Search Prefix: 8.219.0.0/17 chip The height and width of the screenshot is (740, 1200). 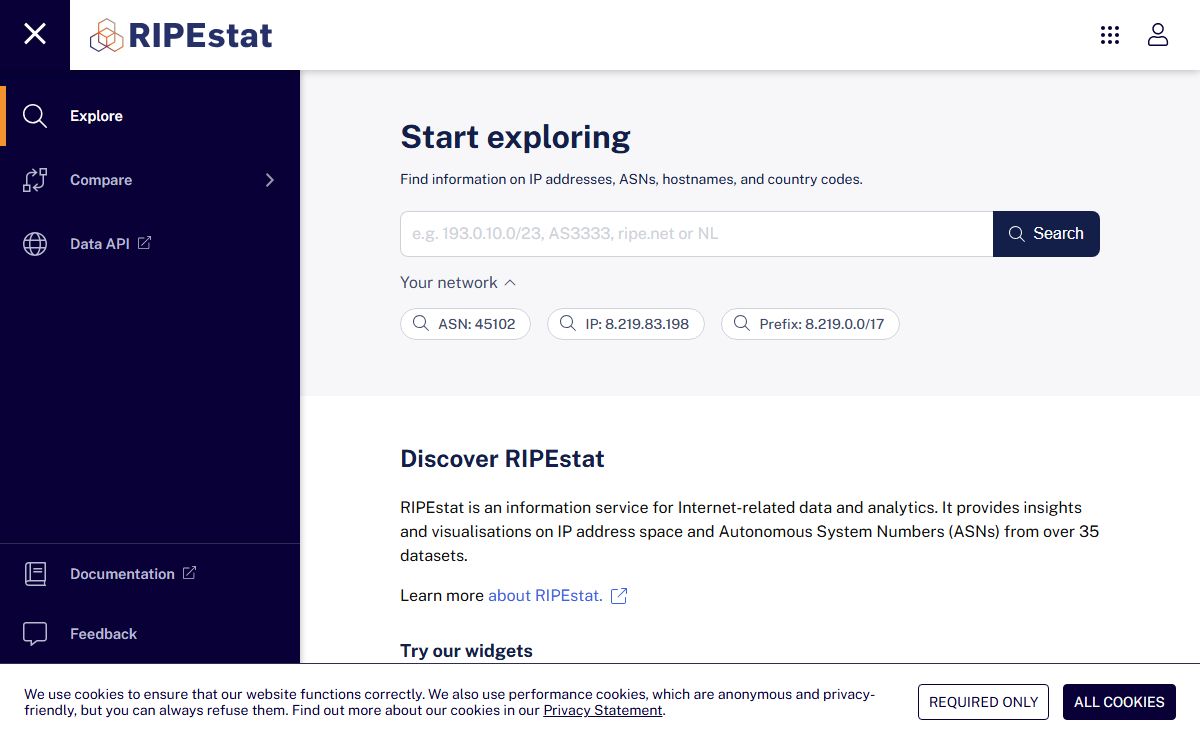coord(810,324)
